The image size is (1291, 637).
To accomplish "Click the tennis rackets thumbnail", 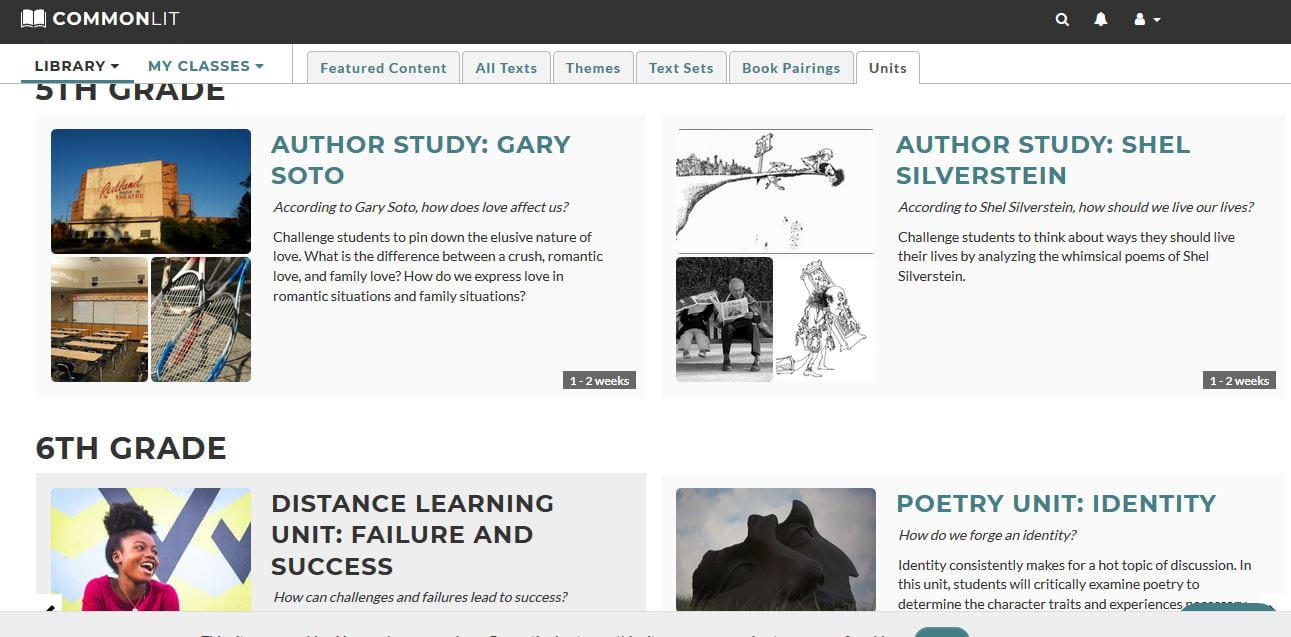I will click(201, 319).
